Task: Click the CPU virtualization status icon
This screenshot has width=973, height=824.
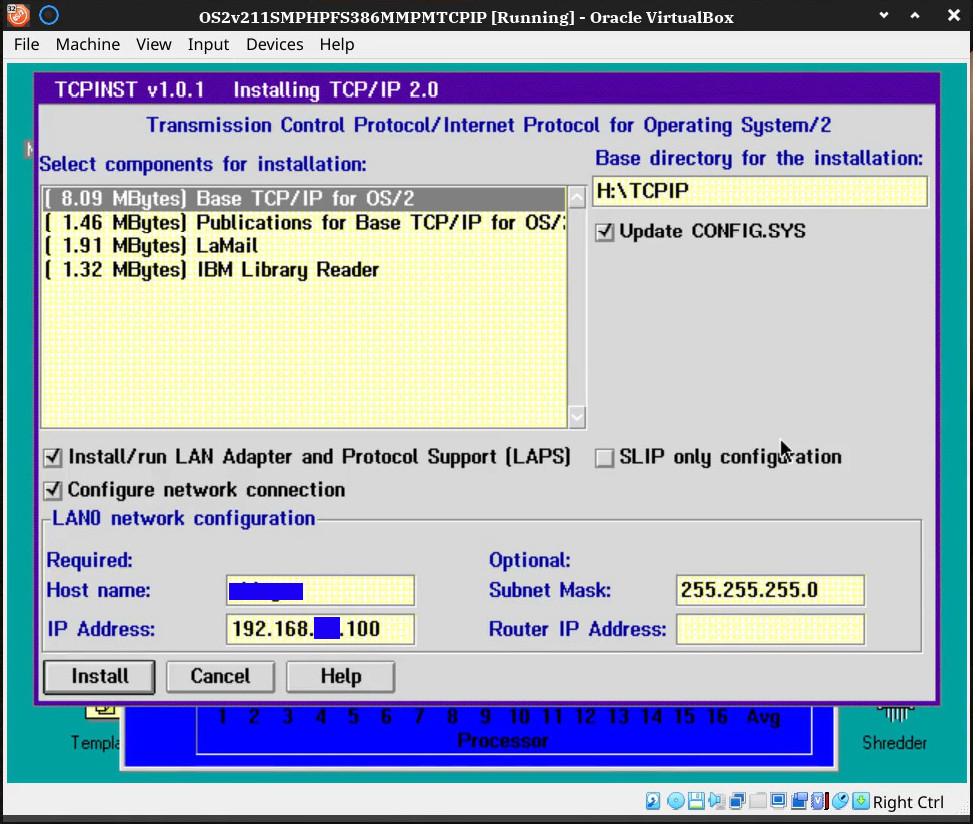Action: (x=819, y=801)
